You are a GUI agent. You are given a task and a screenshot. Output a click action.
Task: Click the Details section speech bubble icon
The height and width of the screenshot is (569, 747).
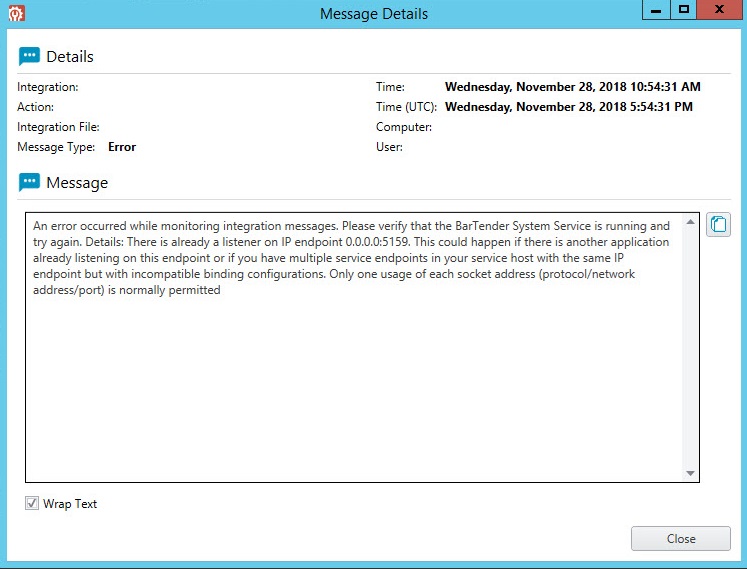(x=29, y=56)
